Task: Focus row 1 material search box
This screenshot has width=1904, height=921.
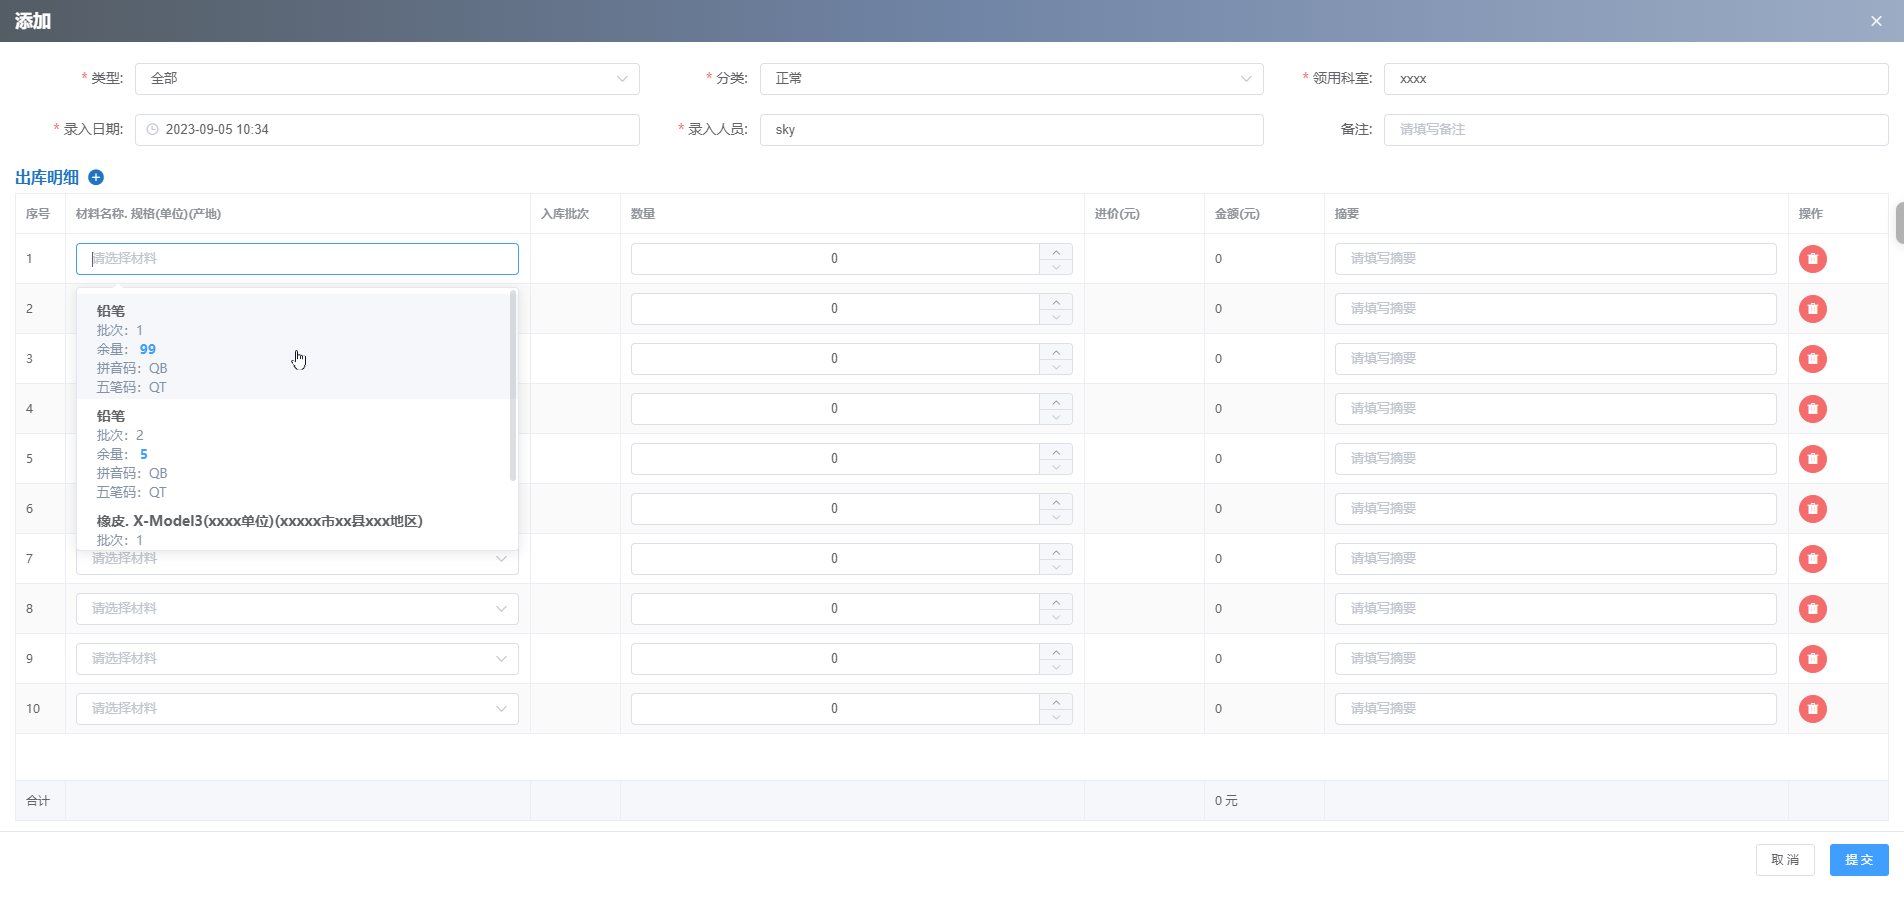Action: pos(297,259)
